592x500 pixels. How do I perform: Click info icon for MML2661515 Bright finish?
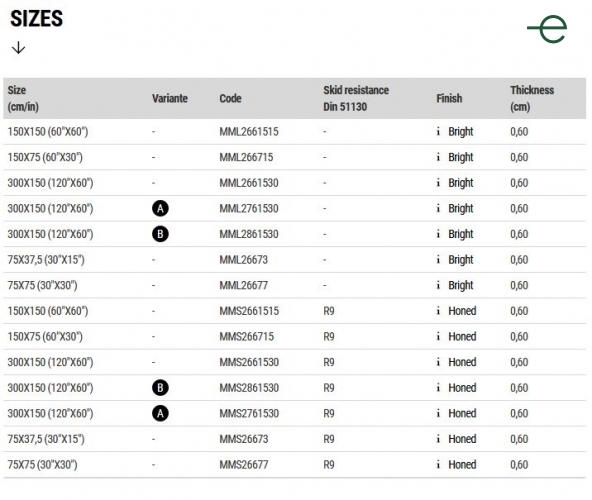pyautogui.click(x=438, y=131)
